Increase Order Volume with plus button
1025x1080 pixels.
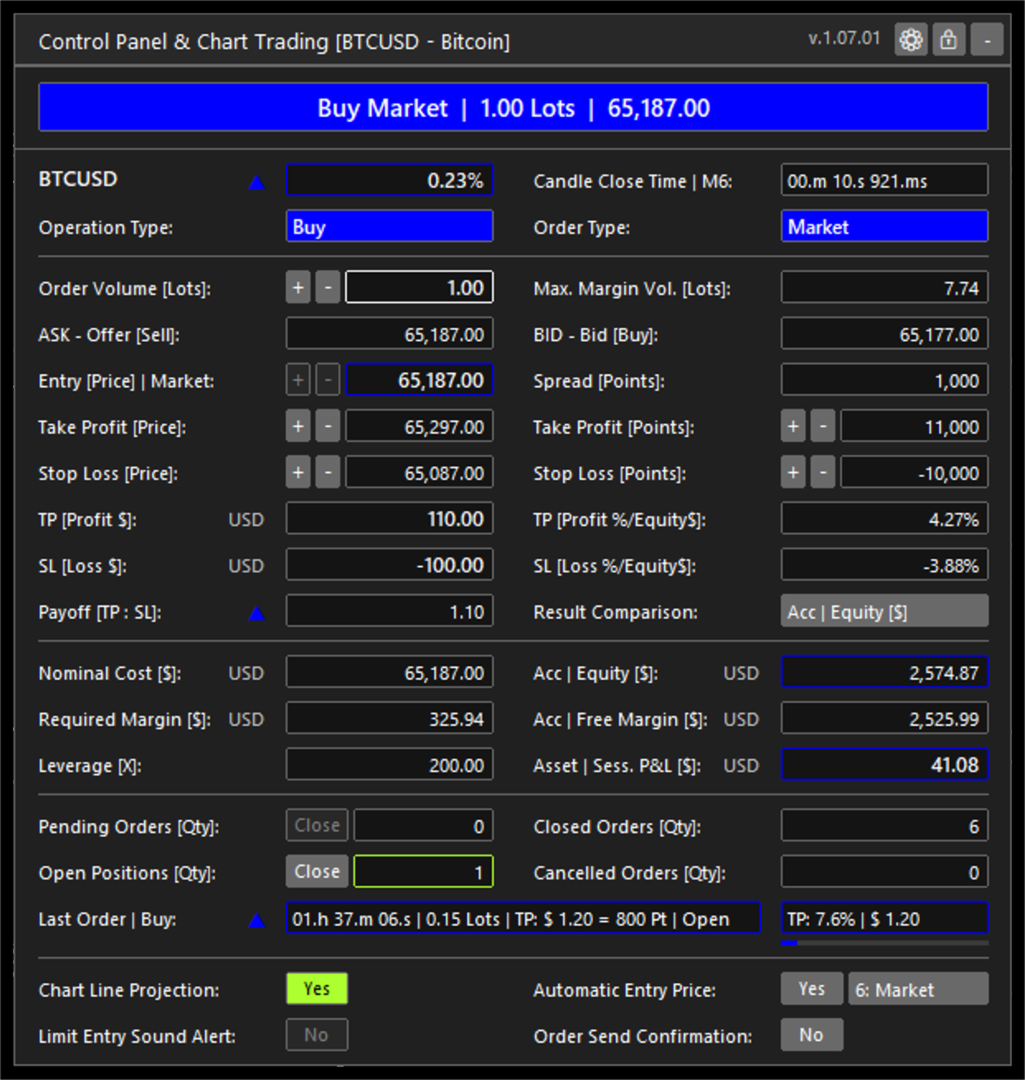pyautogui.click(x=298, y=287)
